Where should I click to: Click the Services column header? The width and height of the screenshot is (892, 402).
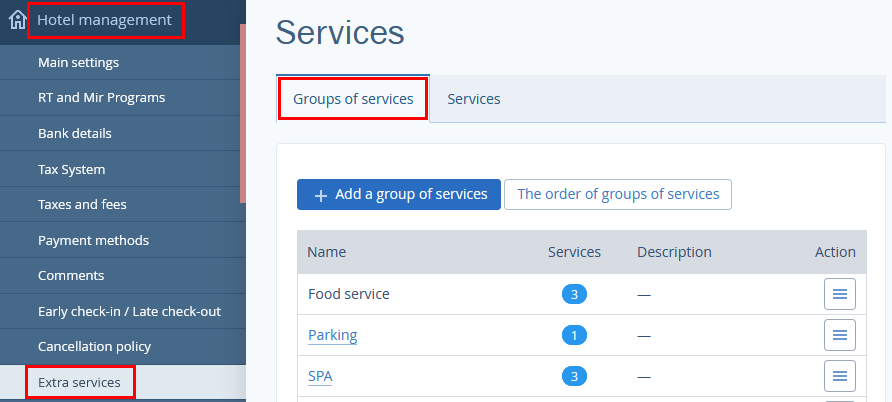[x=574, y=252]
